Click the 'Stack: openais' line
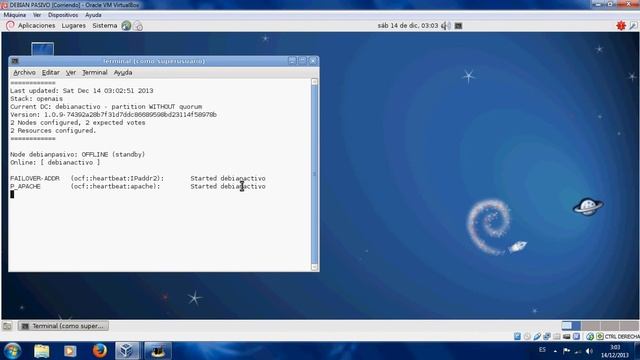 coord(36,99)
